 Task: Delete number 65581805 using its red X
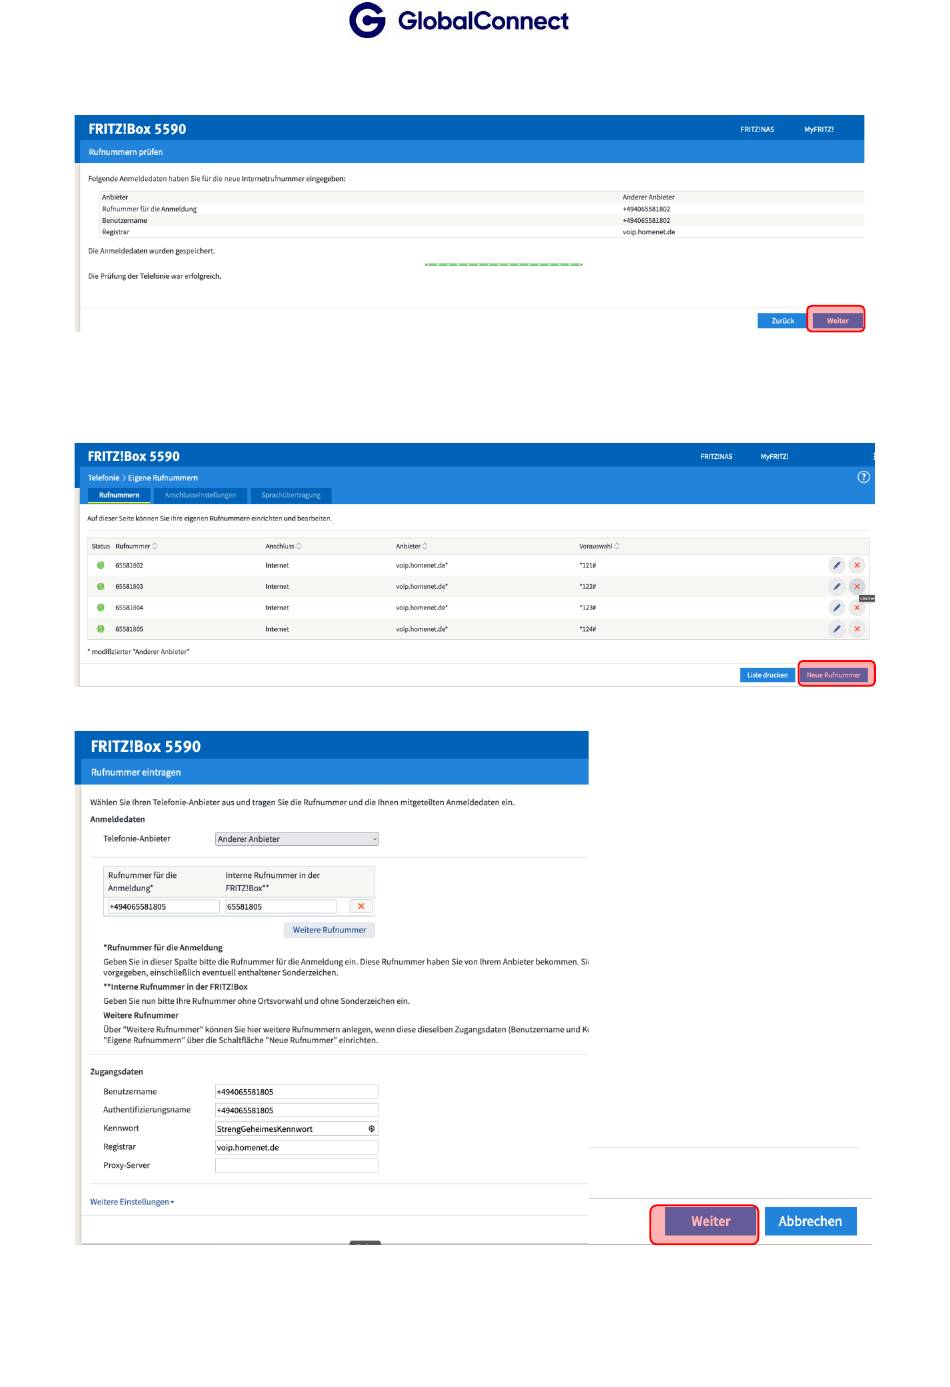coord(857,629)
